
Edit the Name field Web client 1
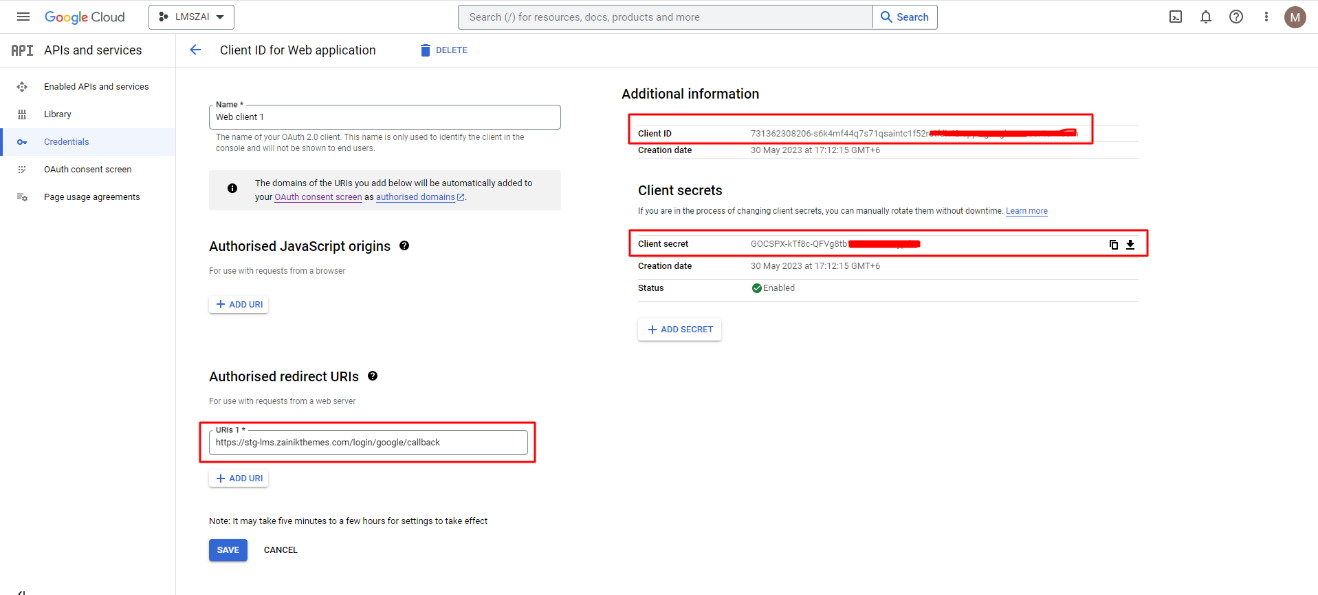click(385, 117)
